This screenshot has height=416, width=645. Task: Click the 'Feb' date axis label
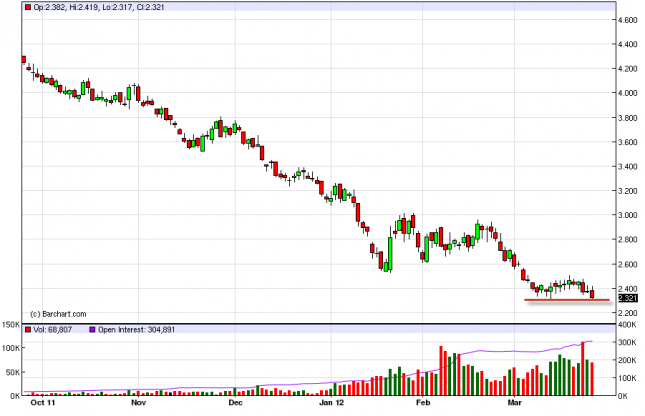coord(423,402)
